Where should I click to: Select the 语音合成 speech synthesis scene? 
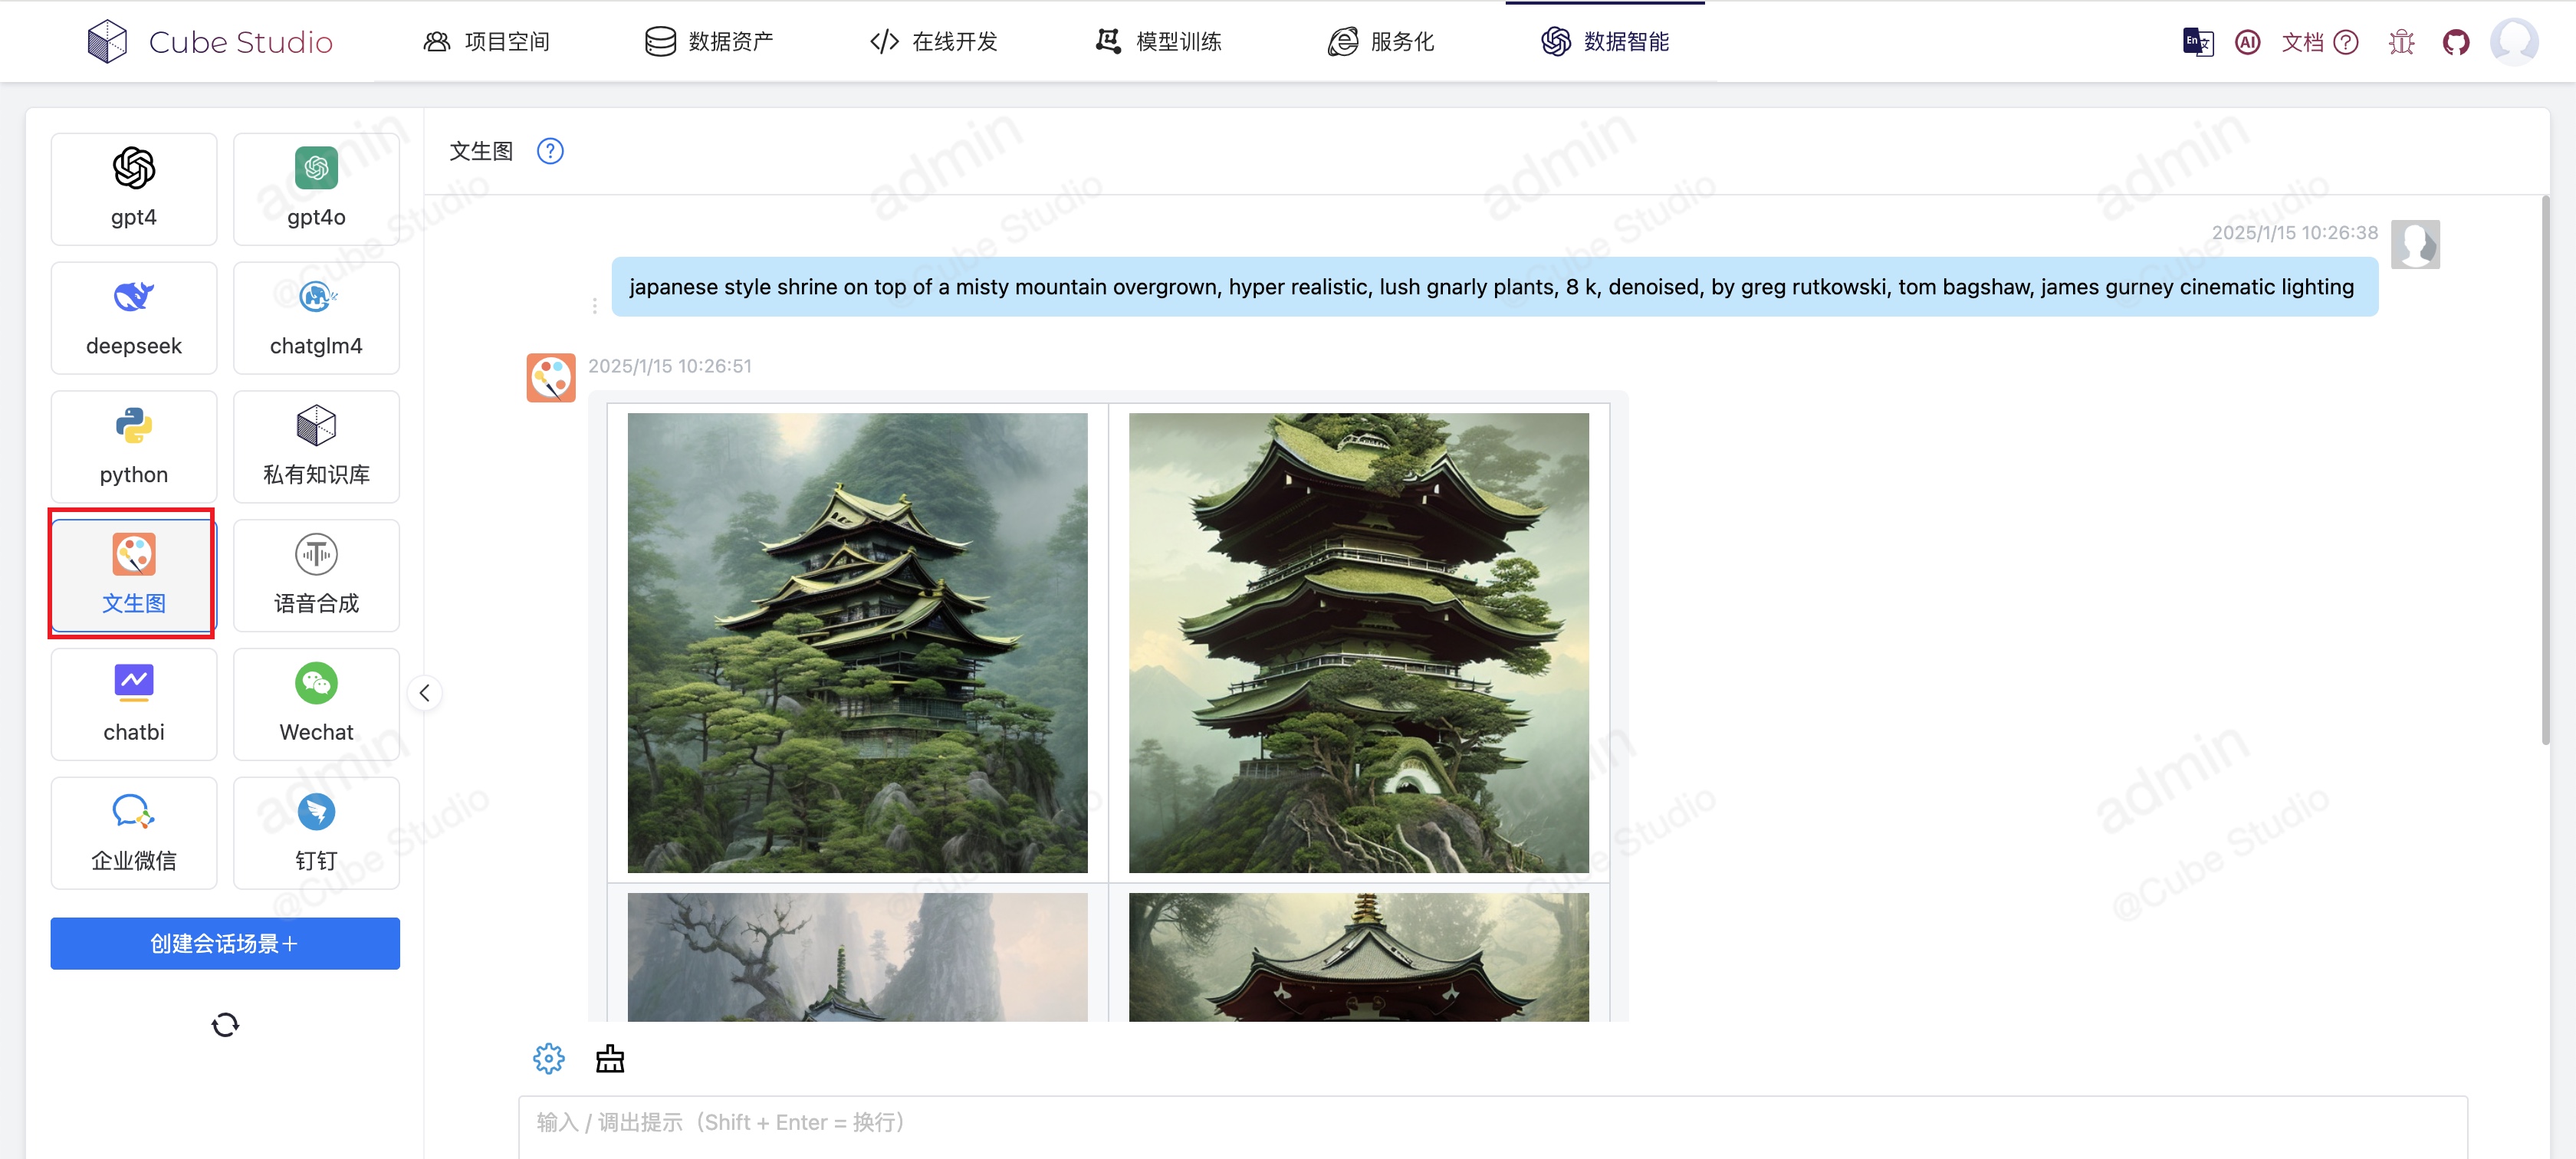pyautogui.click(x=315, y=575)
